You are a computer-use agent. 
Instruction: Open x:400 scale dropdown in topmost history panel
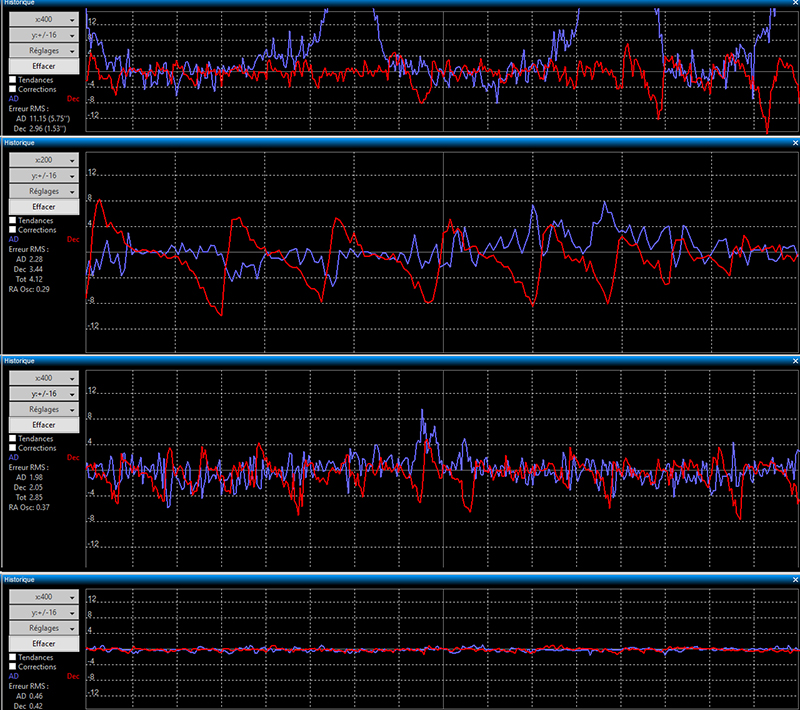[44, 19]
